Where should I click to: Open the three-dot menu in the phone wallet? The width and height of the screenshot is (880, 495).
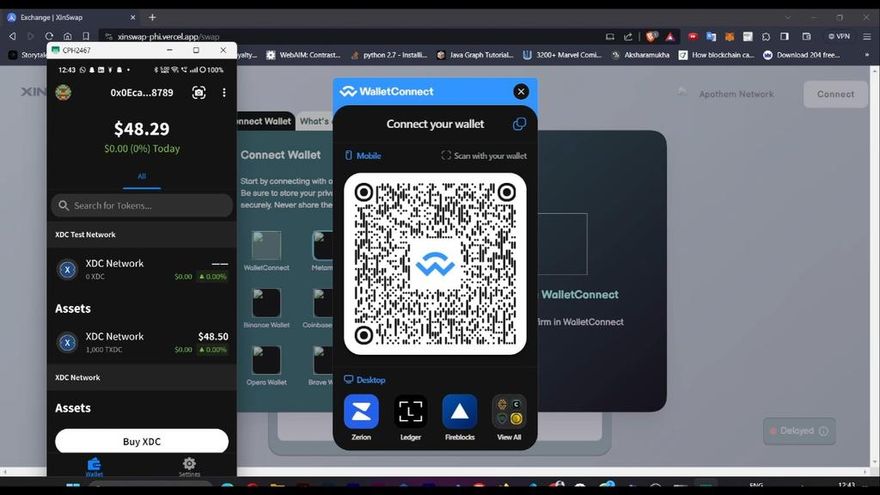point(224,93)
